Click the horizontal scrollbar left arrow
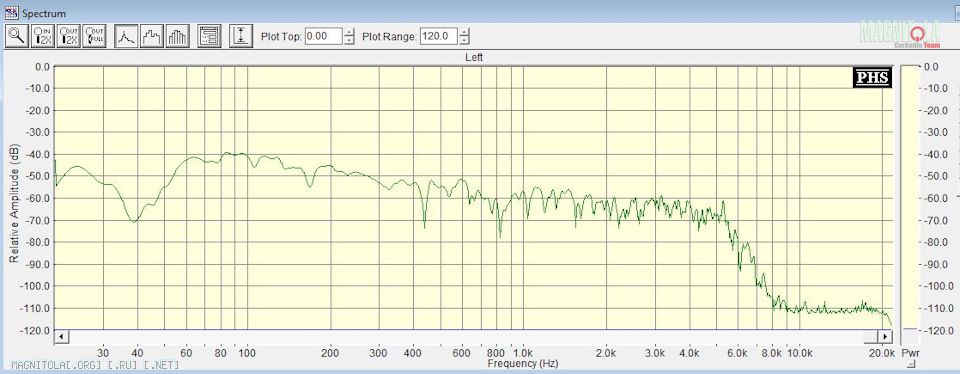 [x=61, y=336]
